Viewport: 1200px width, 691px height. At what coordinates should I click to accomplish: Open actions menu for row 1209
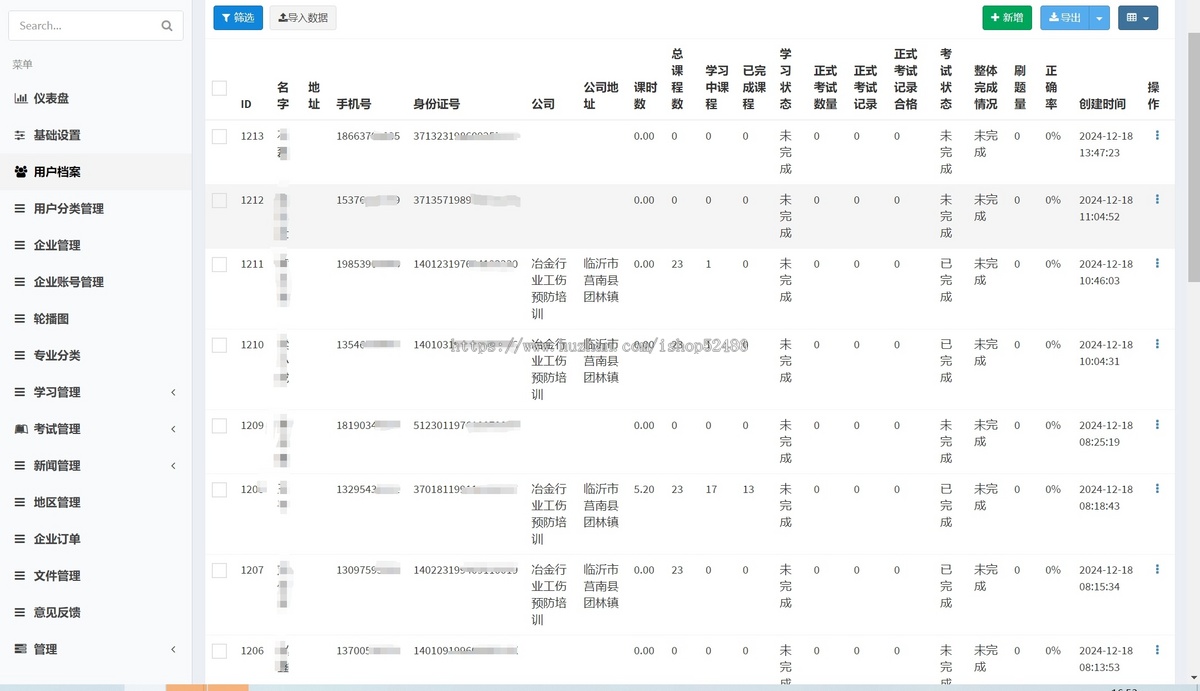[x=1157, y=425]
